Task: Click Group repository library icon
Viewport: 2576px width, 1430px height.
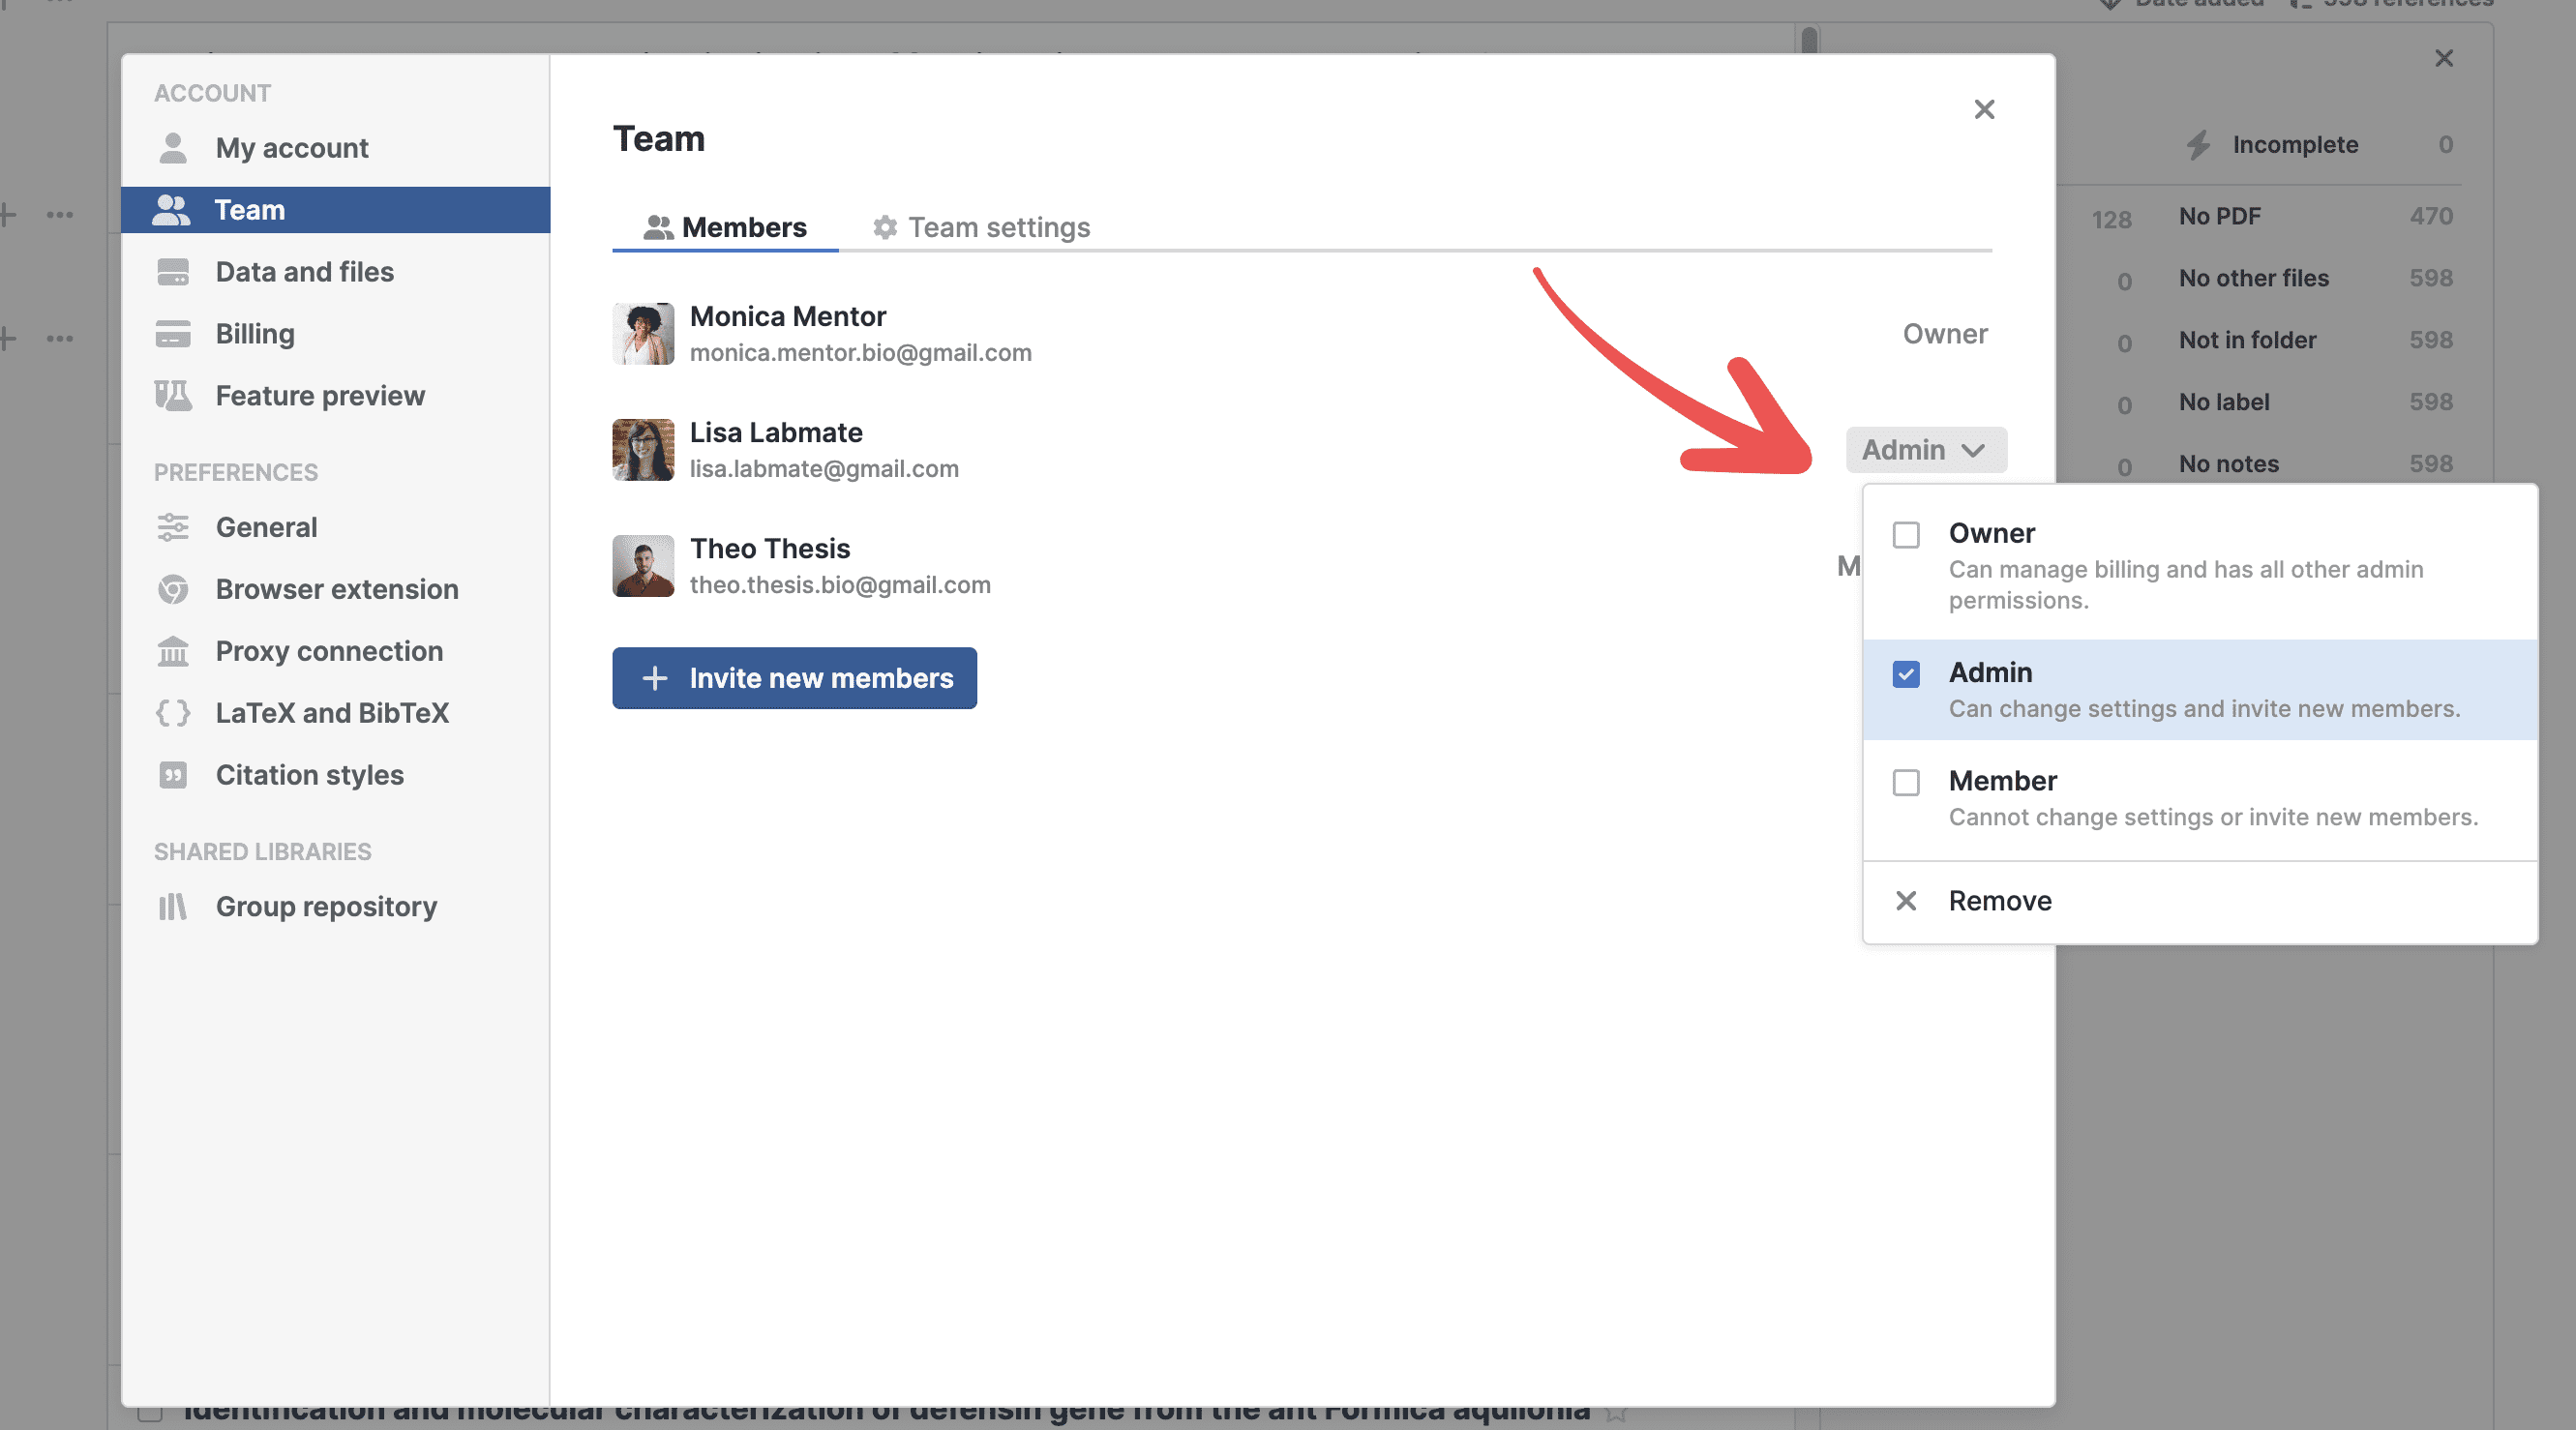Action: 173,906
